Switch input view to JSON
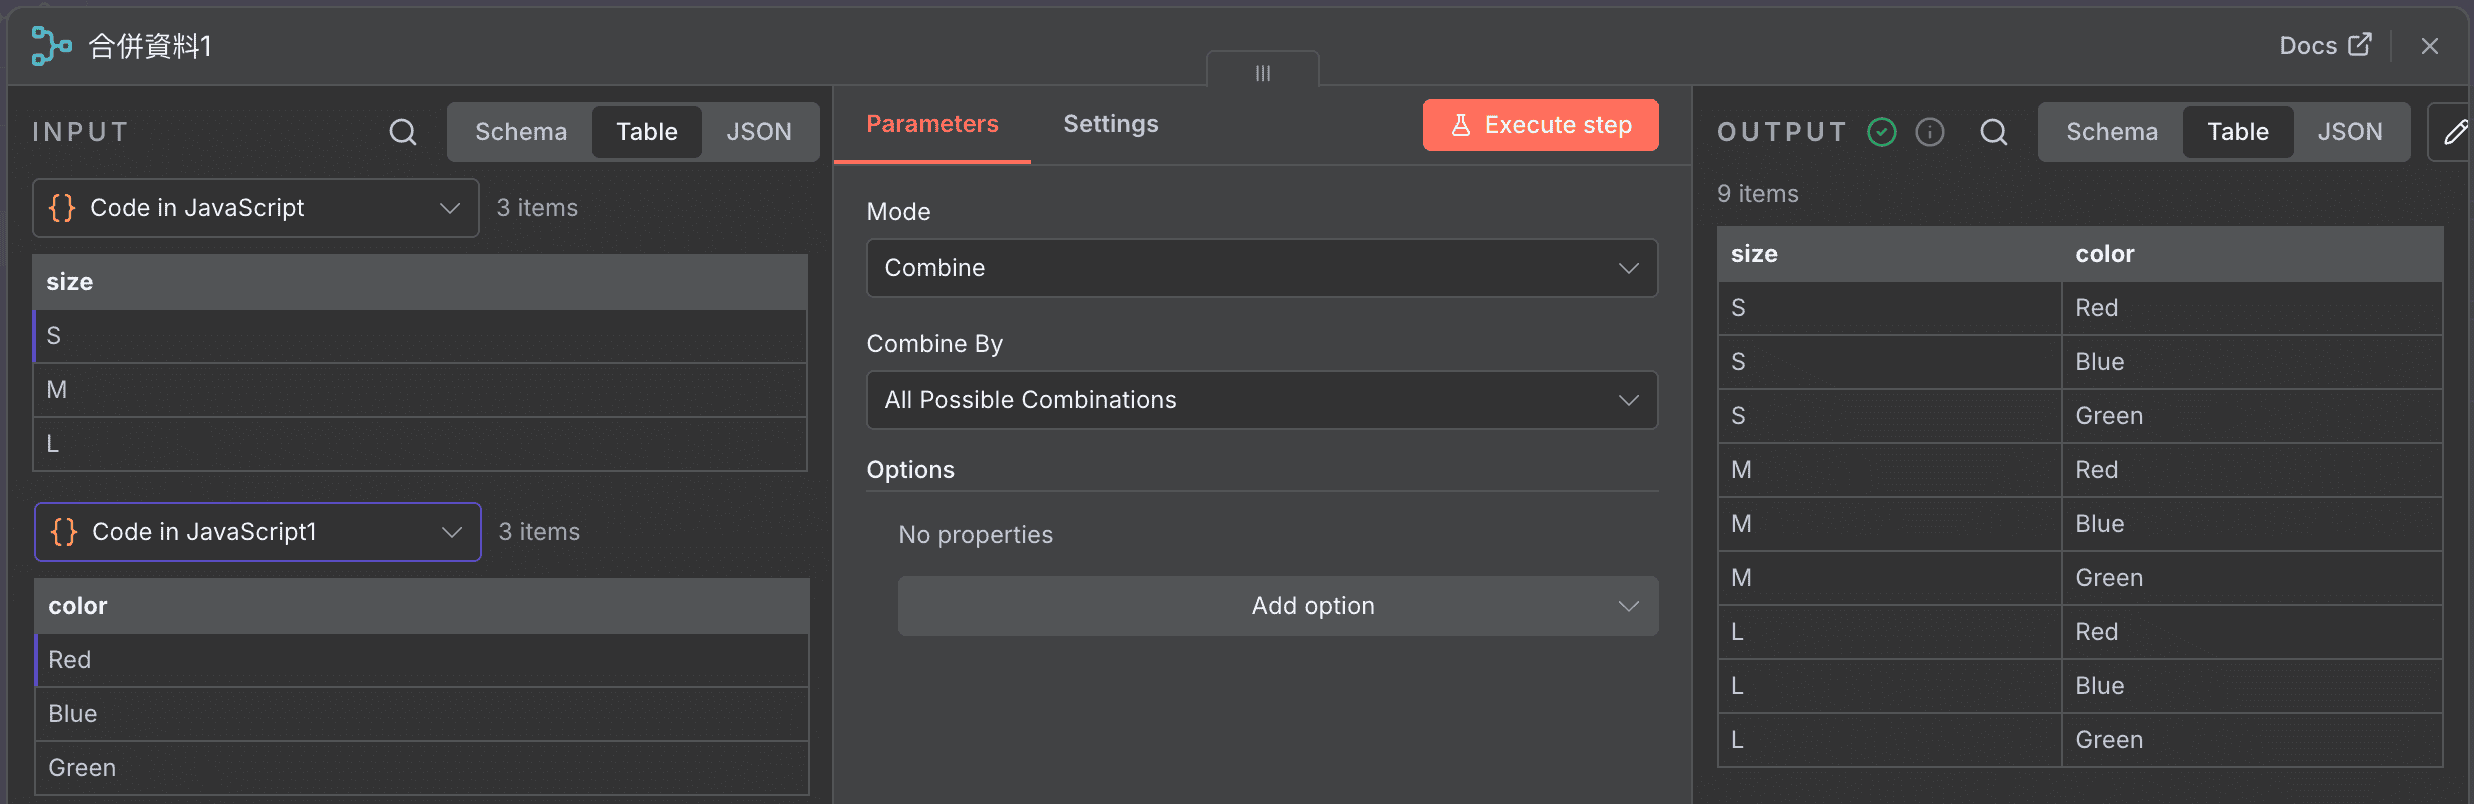This screenshot has height=804, width=2474. point(759,132)
